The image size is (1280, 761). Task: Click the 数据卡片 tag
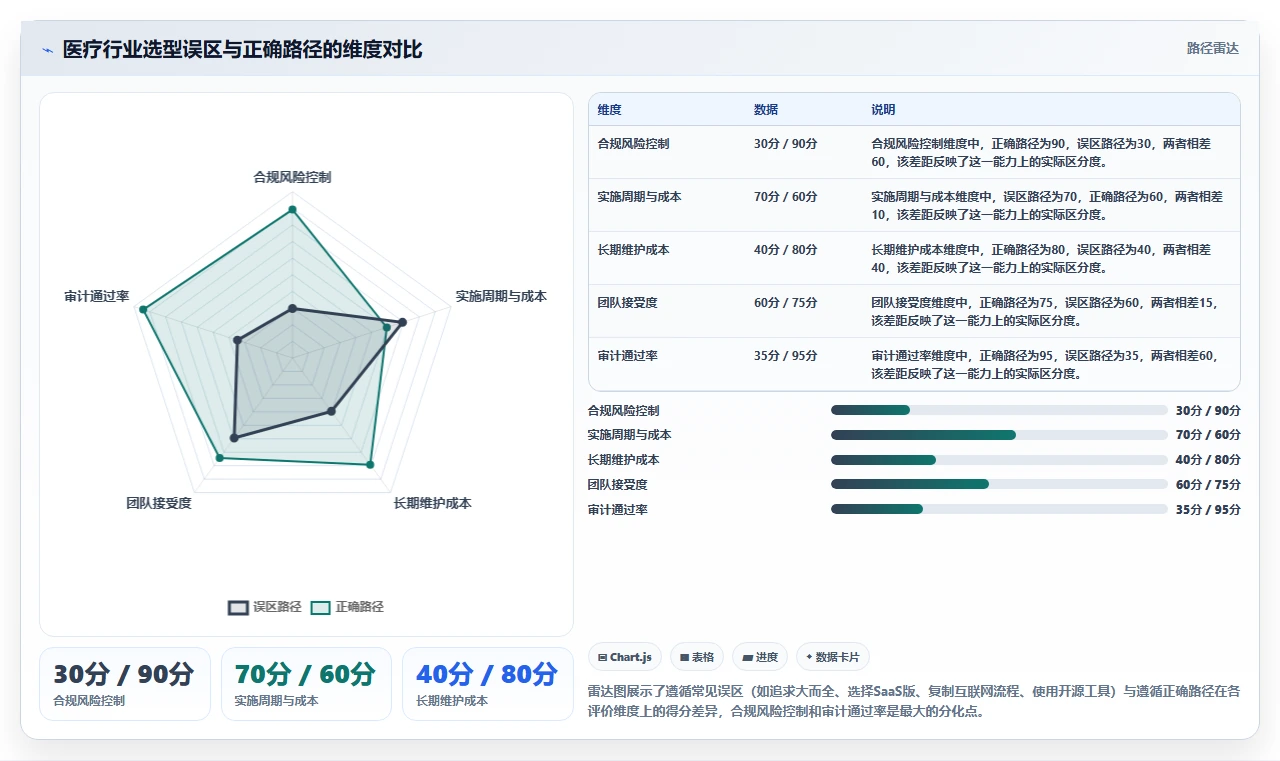[x=833, y=657]
